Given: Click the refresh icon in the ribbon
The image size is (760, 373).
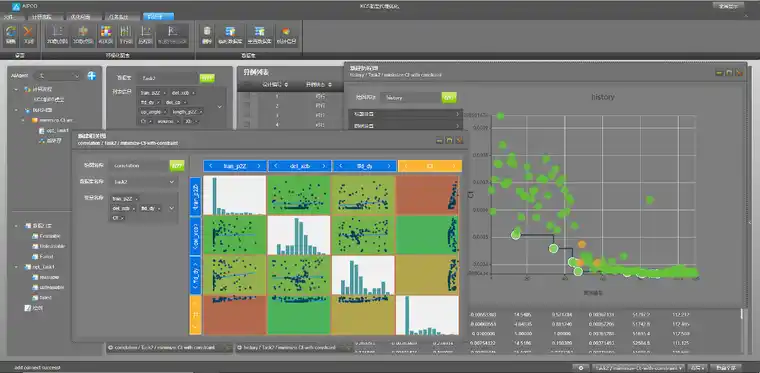Looking at the screenshot, I should pos(10,35).
